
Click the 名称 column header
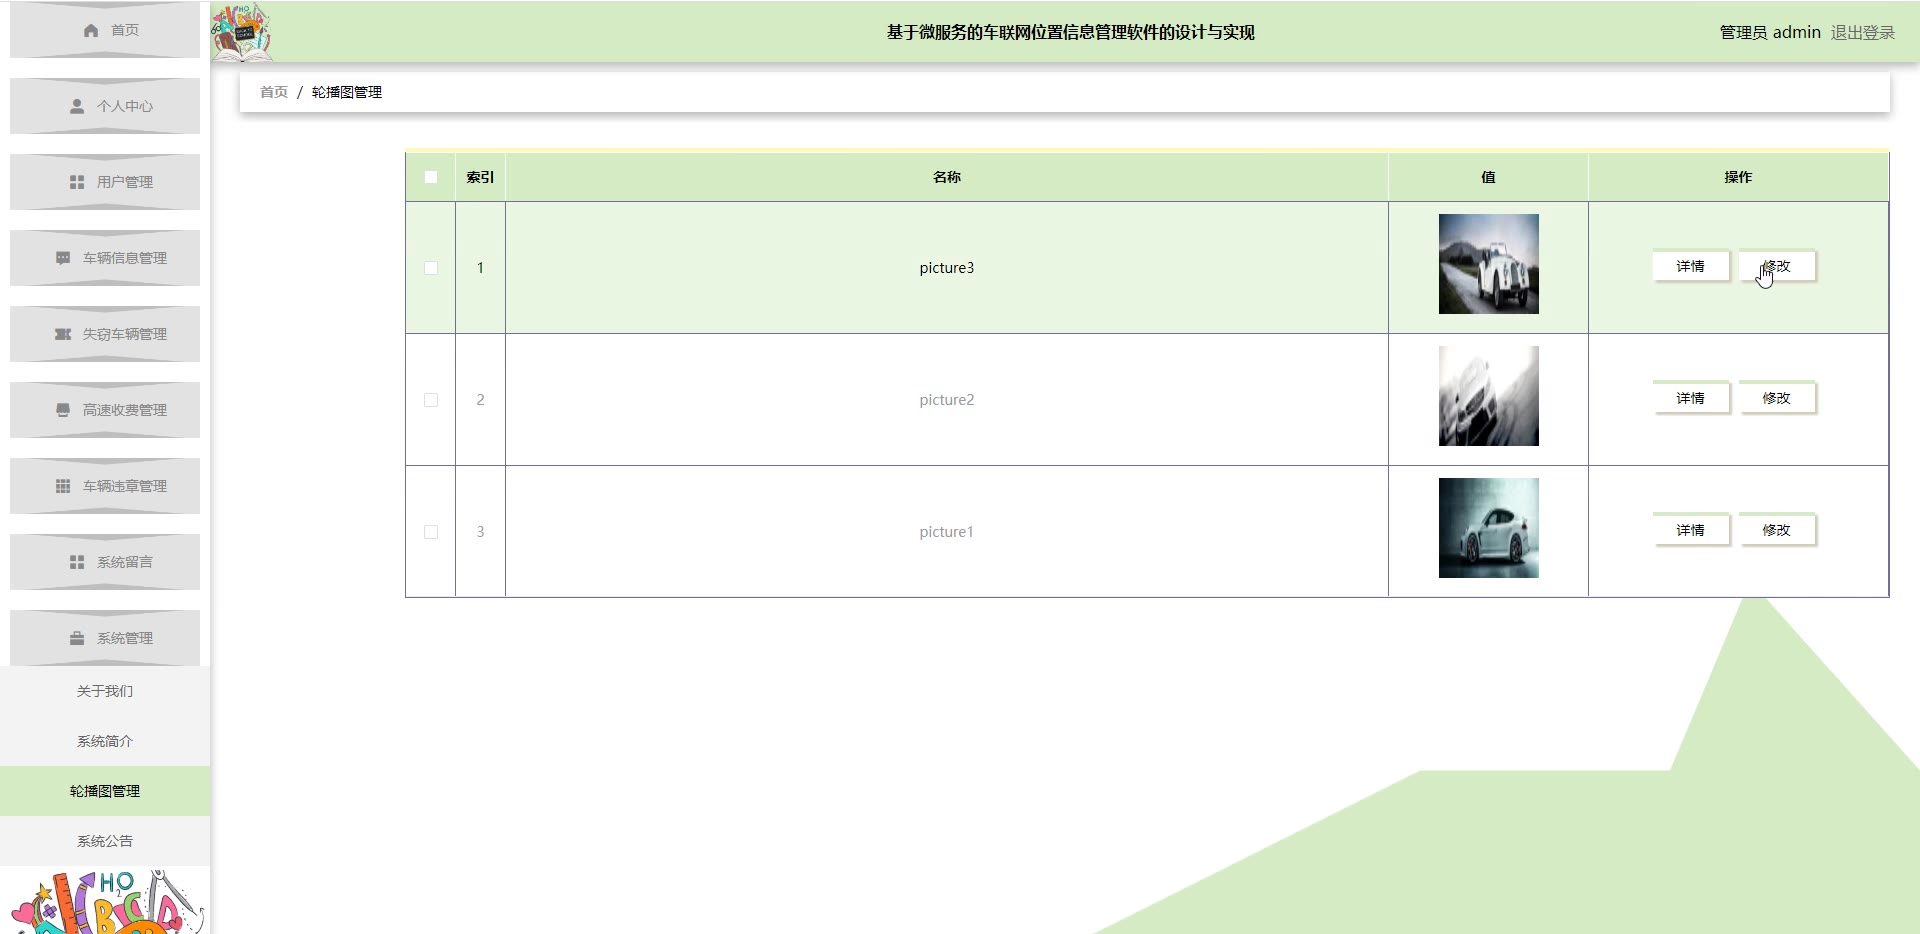(x=947, y=177)
